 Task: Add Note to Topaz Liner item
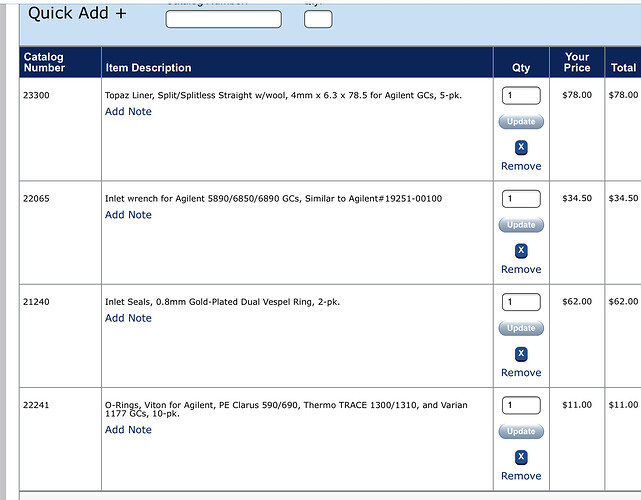point(128,111)
